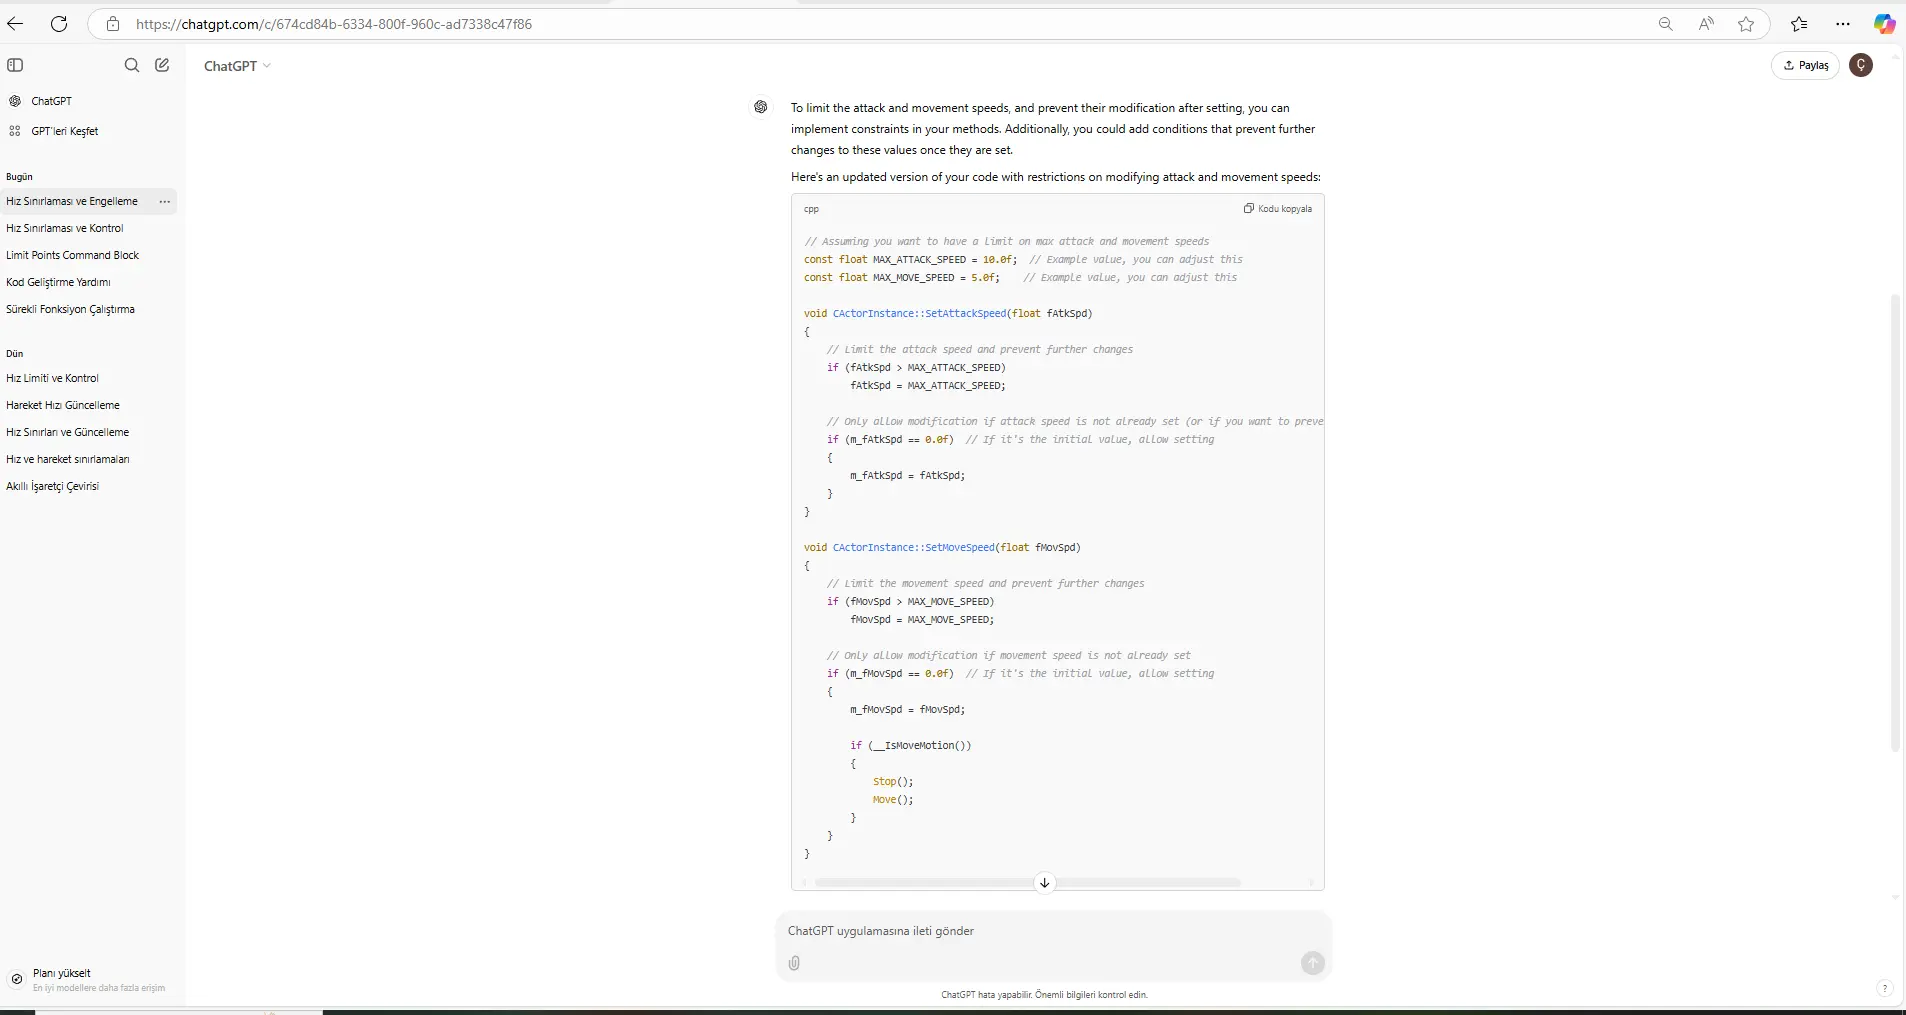Toggle the ChatGPT sidebar panel
1906x1015 pixels.
(x=15, y=65)
